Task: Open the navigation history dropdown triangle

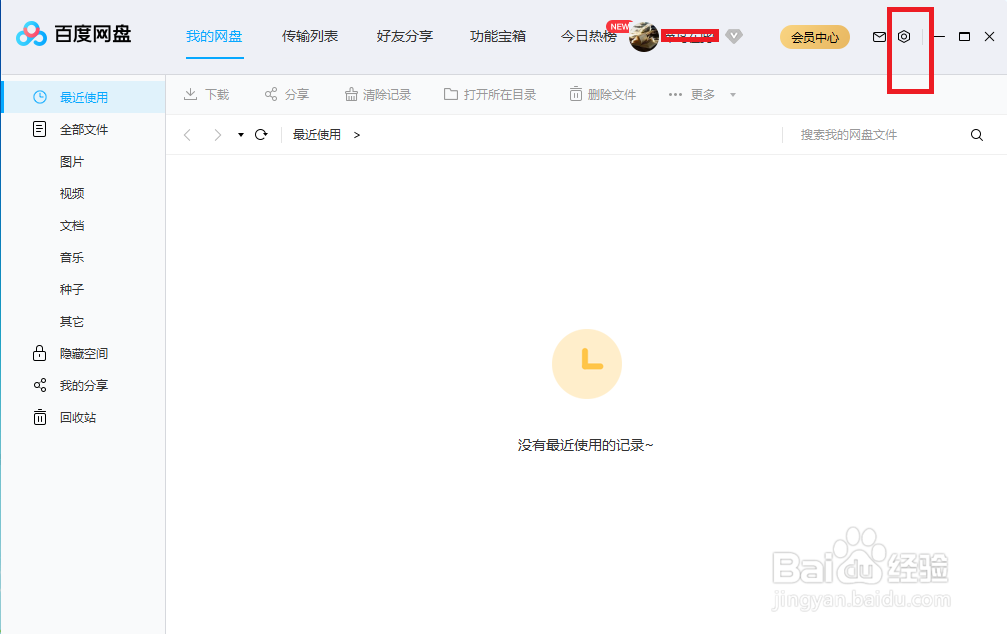Action: click(241, 135)
